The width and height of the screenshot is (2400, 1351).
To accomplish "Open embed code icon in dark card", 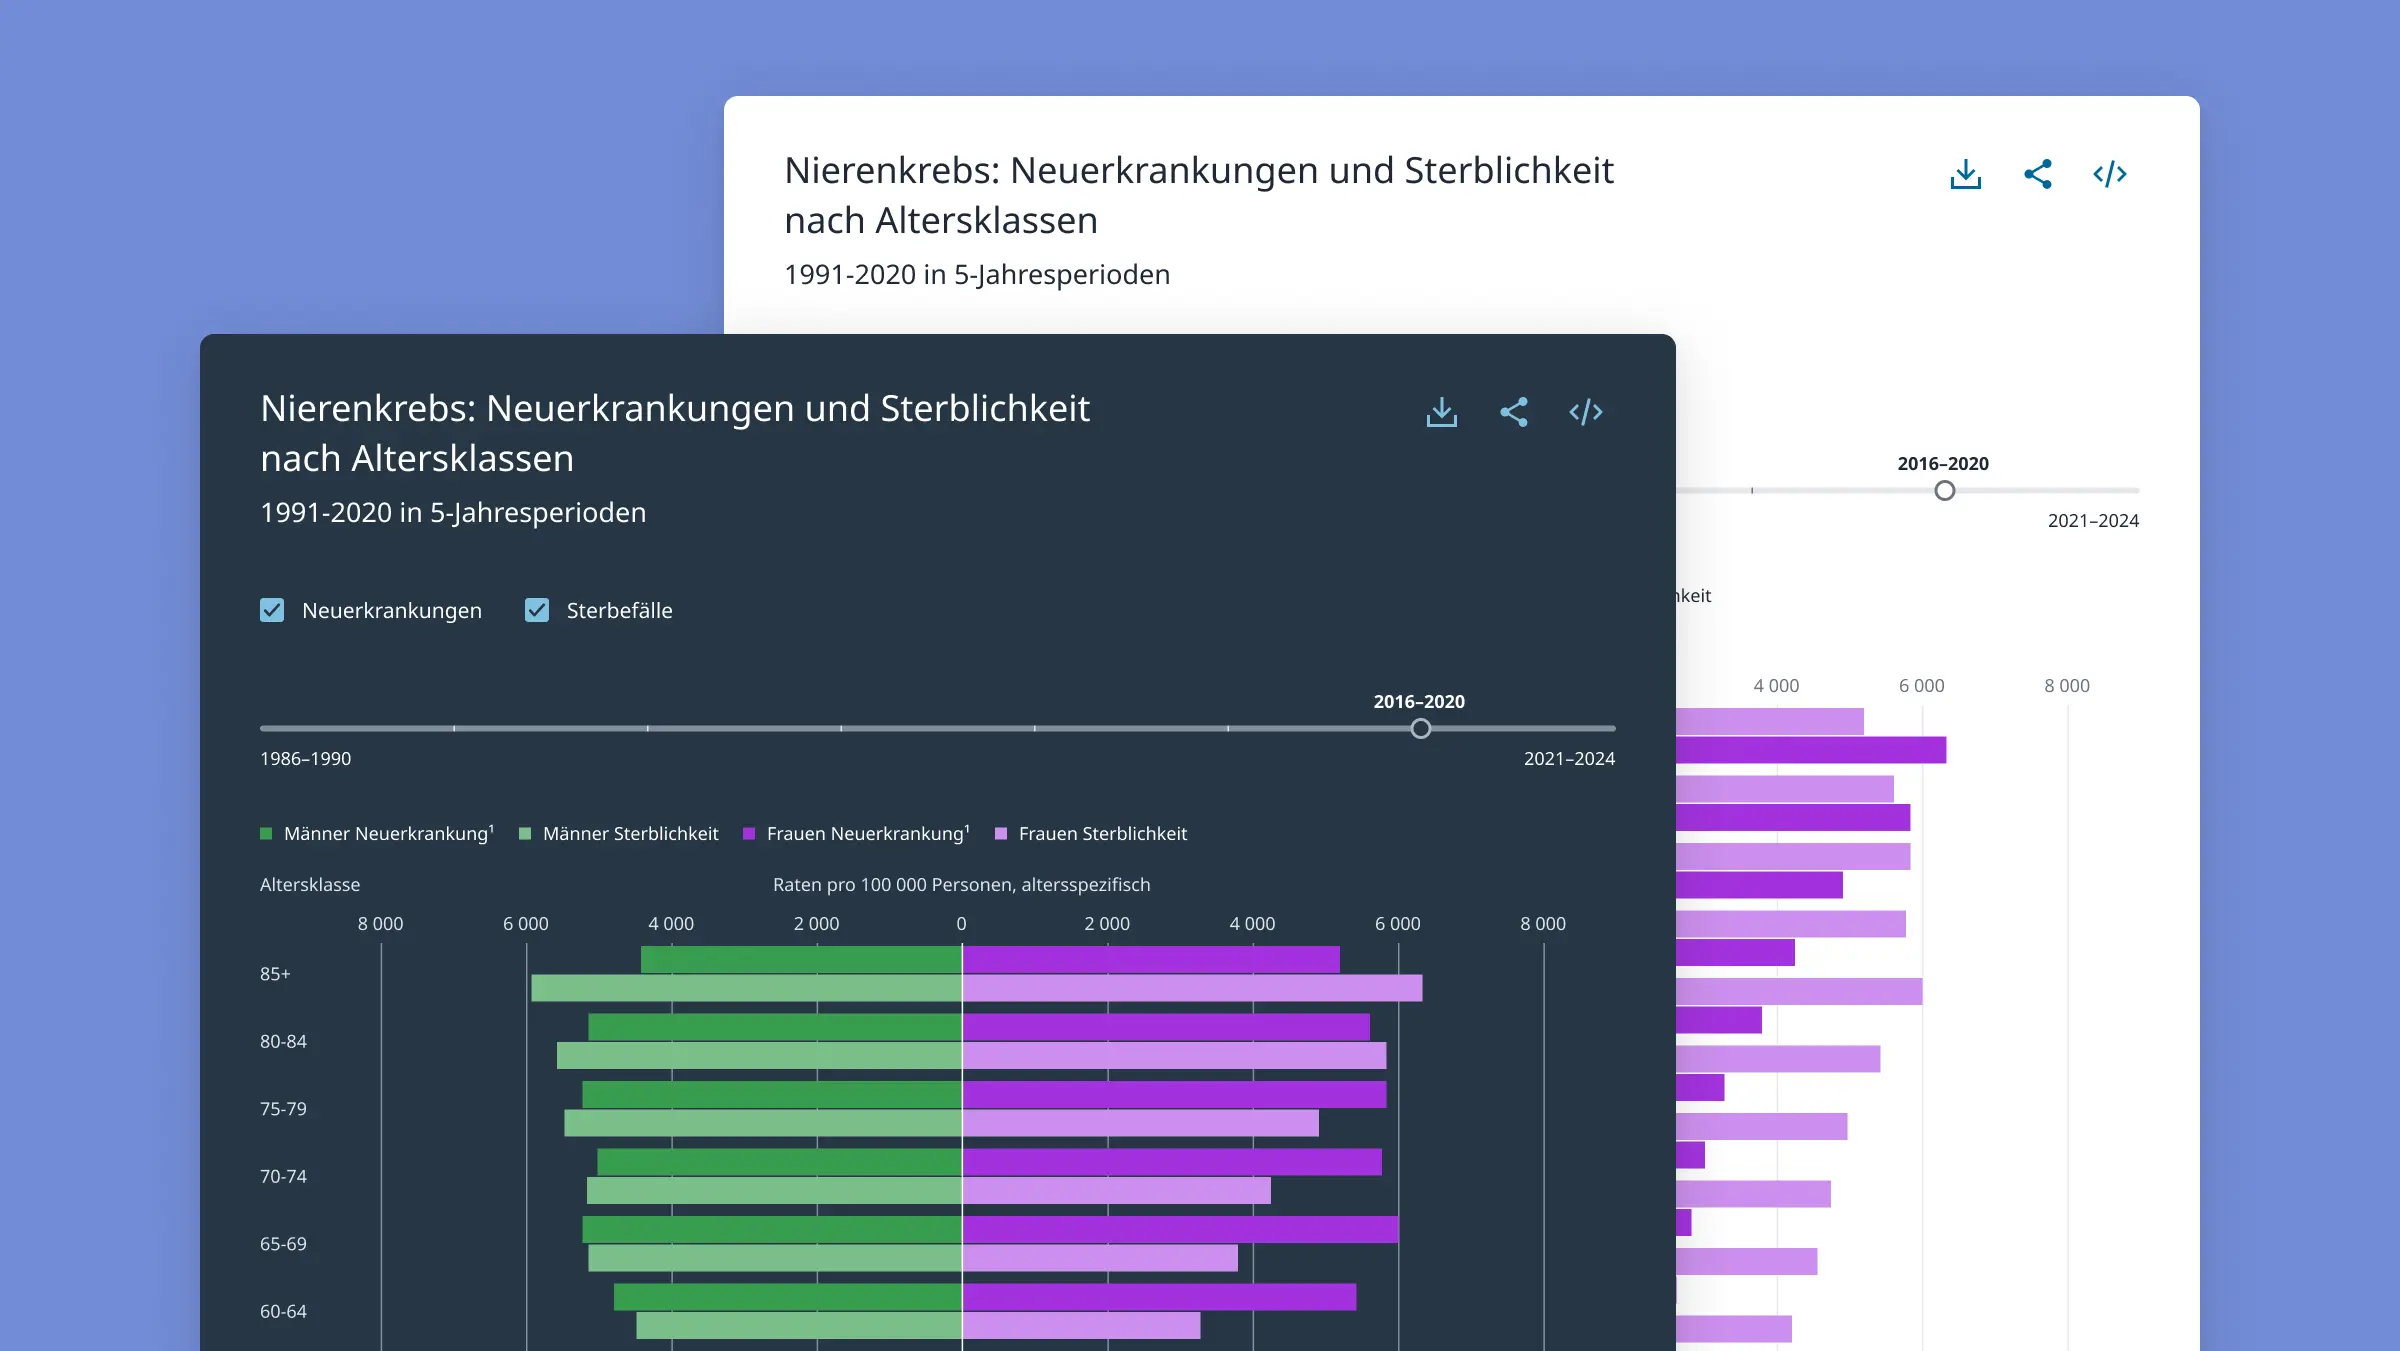I will (1585, 412).
